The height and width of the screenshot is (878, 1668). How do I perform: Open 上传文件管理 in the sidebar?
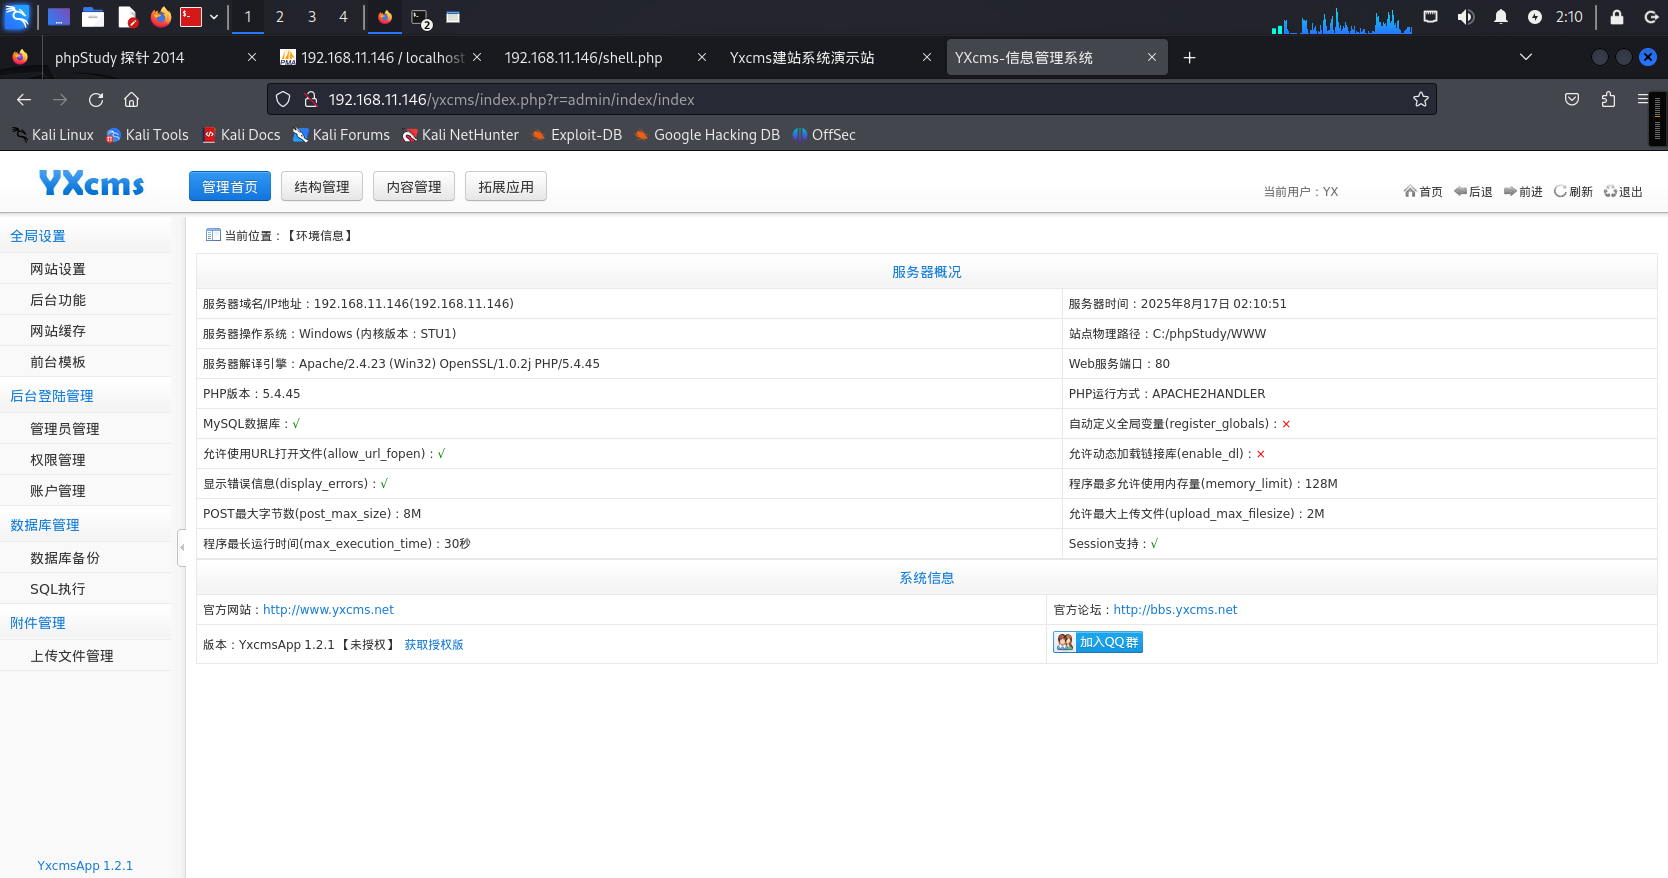72,656
